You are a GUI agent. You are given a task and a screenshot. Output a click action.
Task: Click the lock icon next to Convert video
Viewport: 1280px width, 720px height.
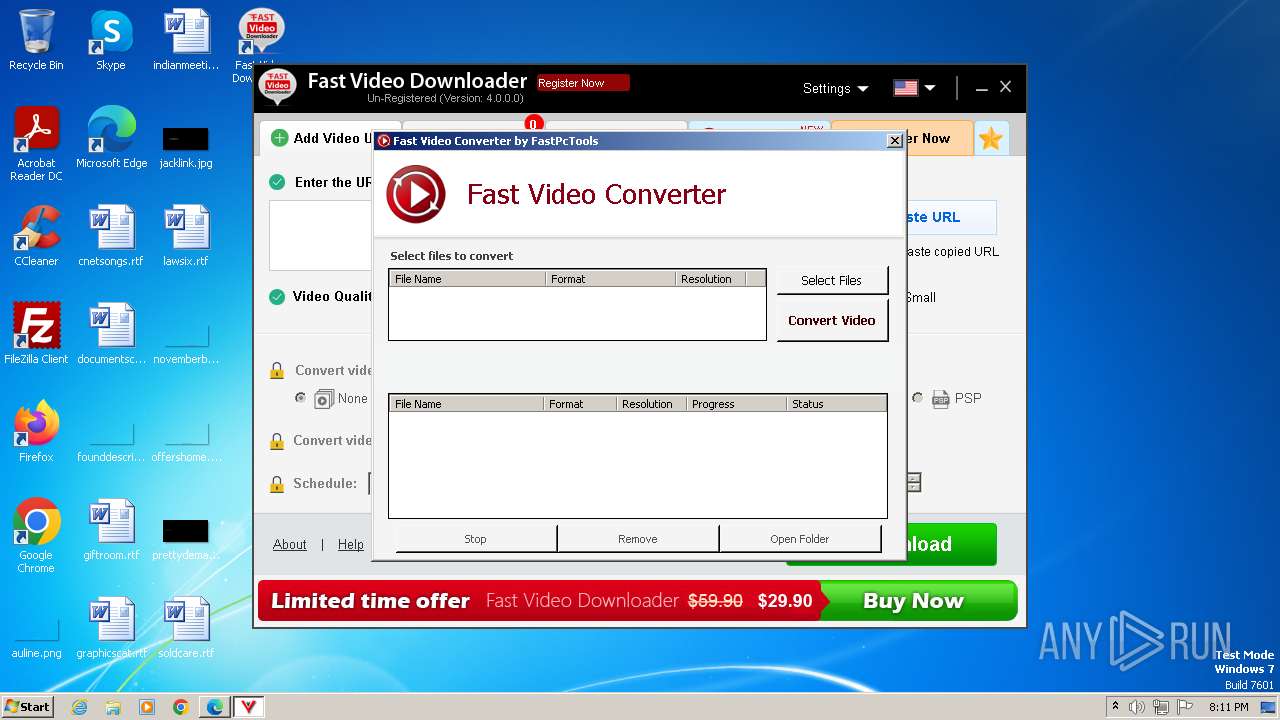pyautogui.click(x=277, y=370)
